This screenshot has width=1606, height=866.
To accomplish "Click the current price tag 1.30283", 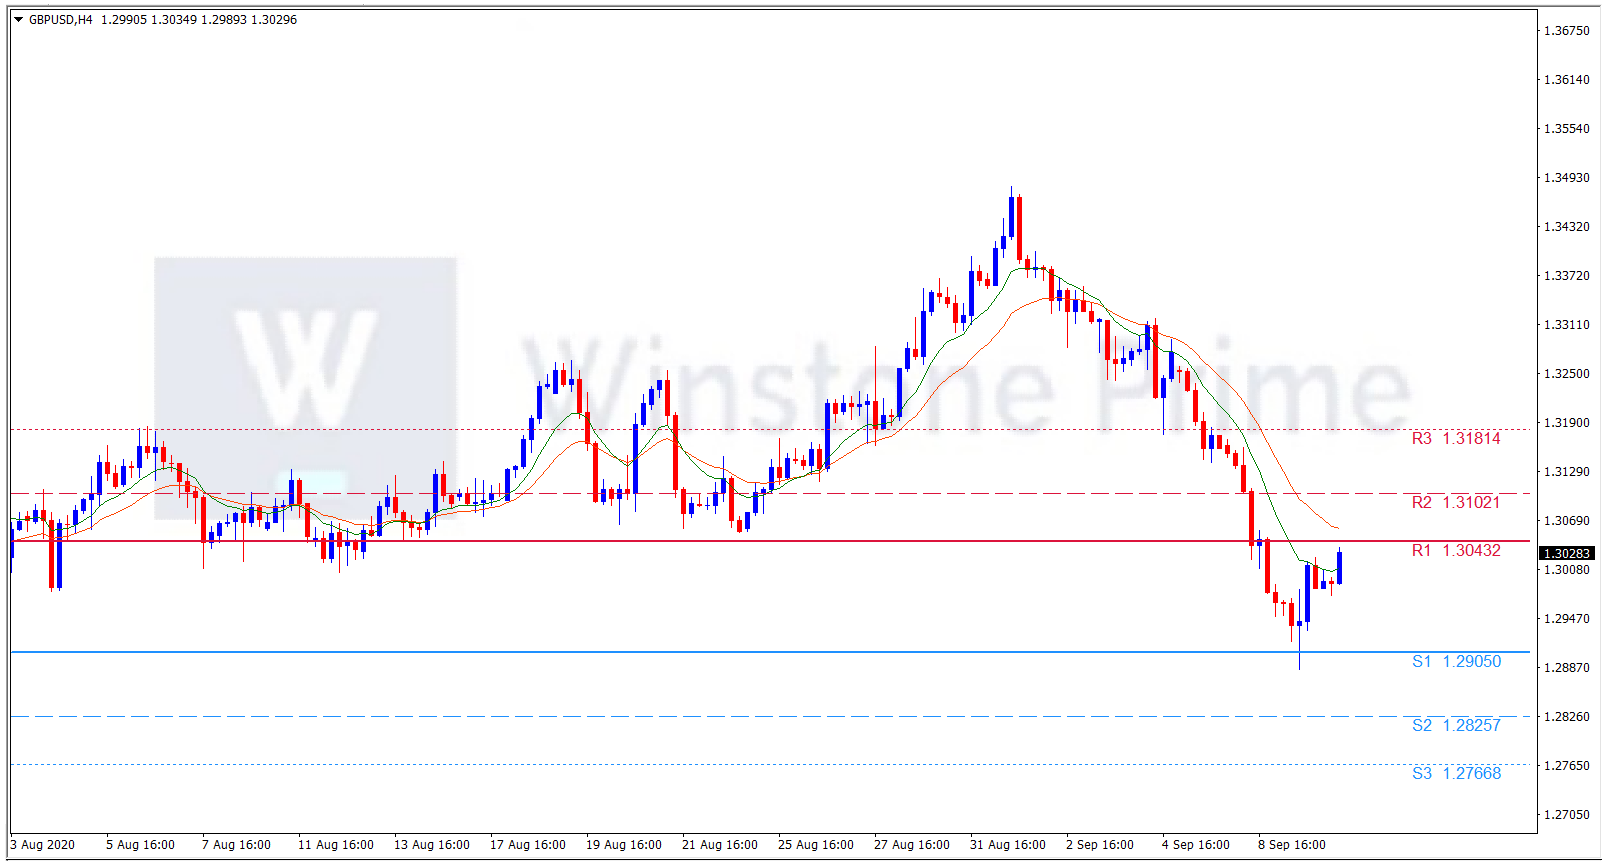I will click(x=1566, y=554).
